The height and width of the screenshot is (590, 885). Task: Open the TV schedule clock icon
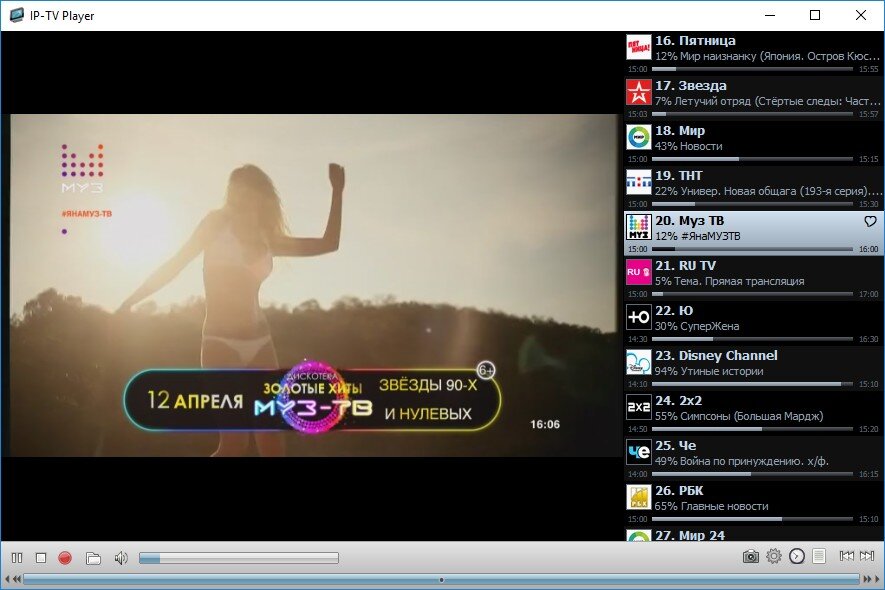click(797, 556)
